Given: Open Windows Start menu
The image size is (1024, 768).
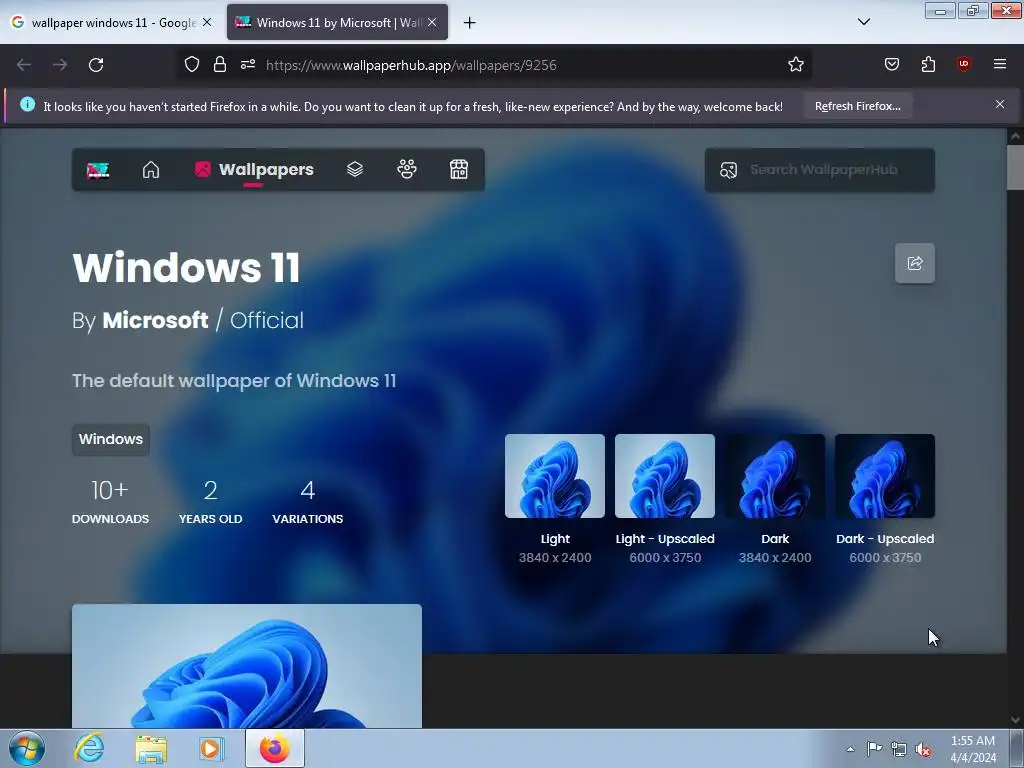Looking at the screenshot, I should tap(27, 748).
